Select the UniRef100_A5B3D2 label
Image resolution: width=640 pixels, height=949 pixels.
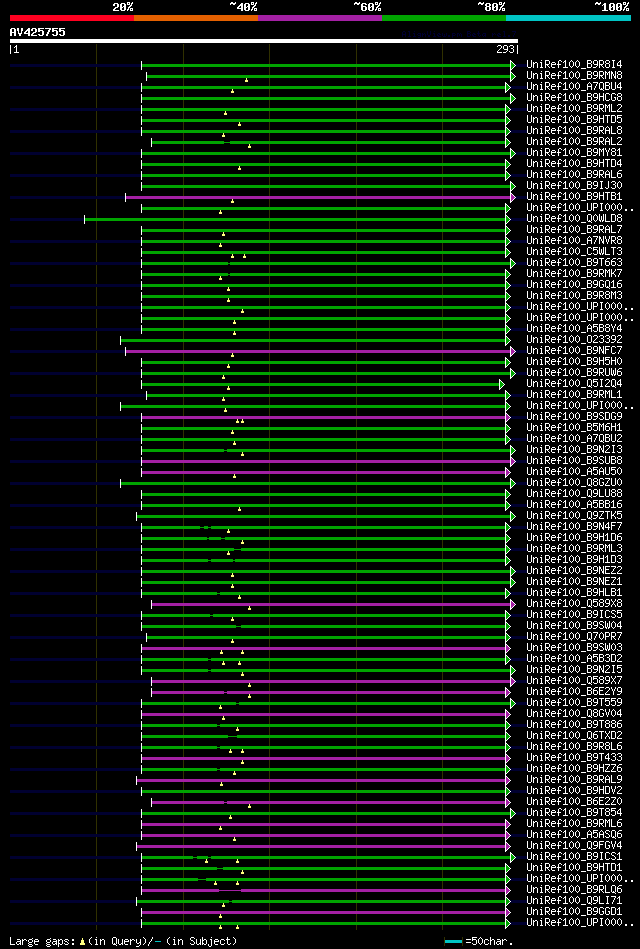[575, 658]
